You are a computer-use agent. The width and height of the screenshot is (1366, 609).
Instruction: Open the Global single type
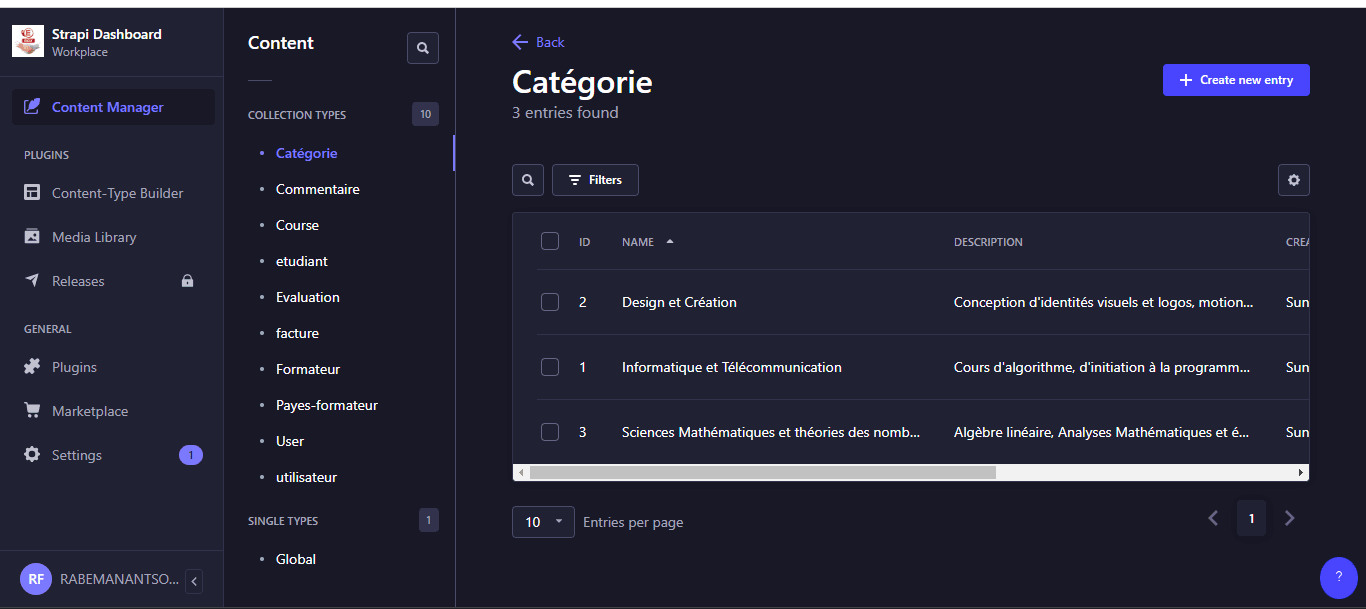pyautogui.click(x=296, y=559)
